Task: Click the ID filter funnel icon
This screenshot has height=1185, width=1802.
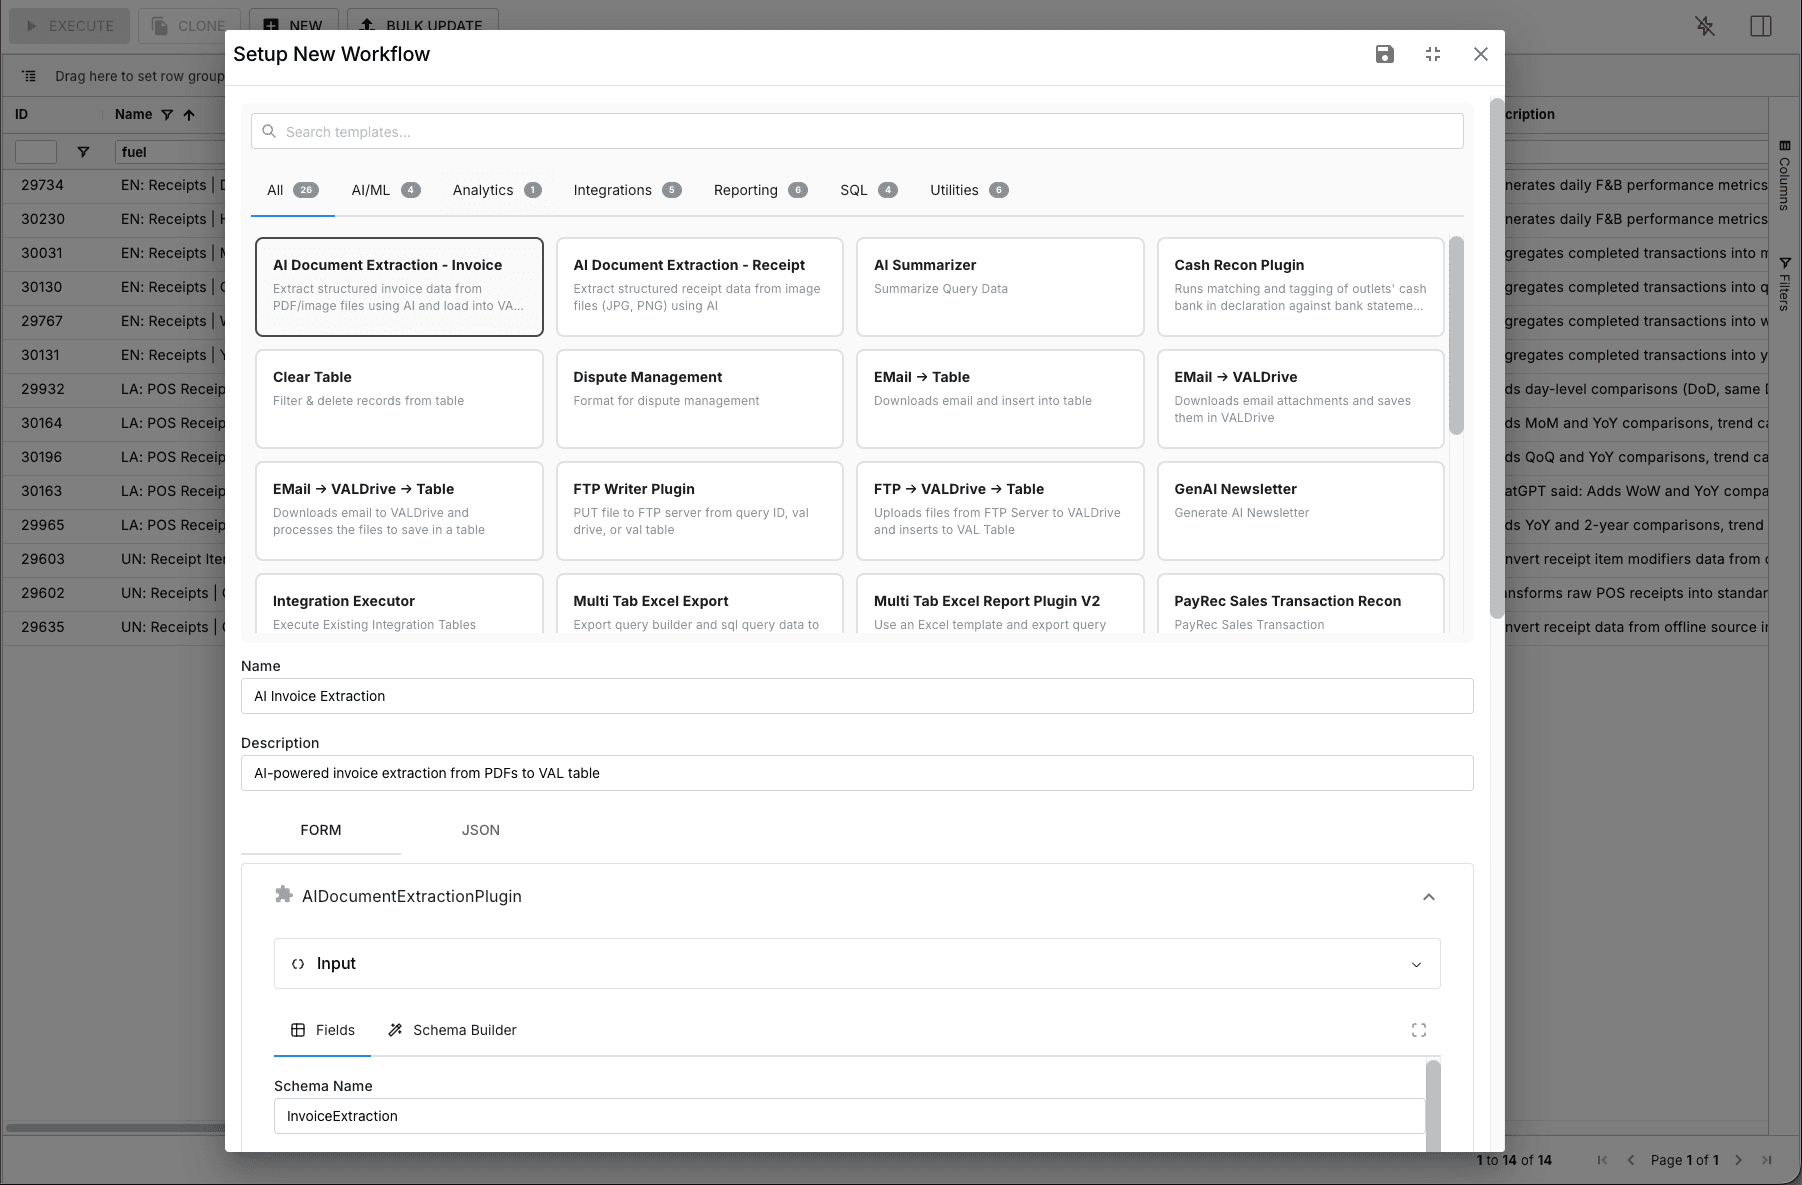Action: pyautogui.click(x=83, y=152)
